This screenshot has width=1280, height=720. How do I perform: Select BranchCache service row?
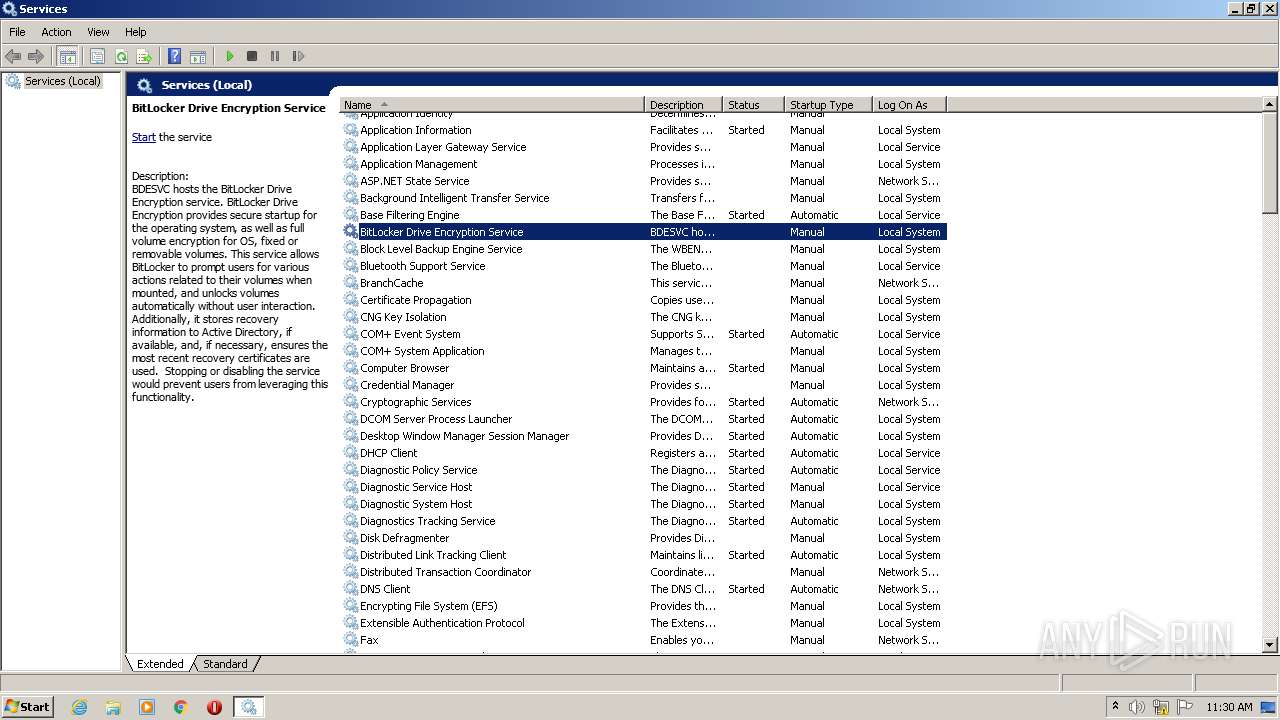click(644, 283)
